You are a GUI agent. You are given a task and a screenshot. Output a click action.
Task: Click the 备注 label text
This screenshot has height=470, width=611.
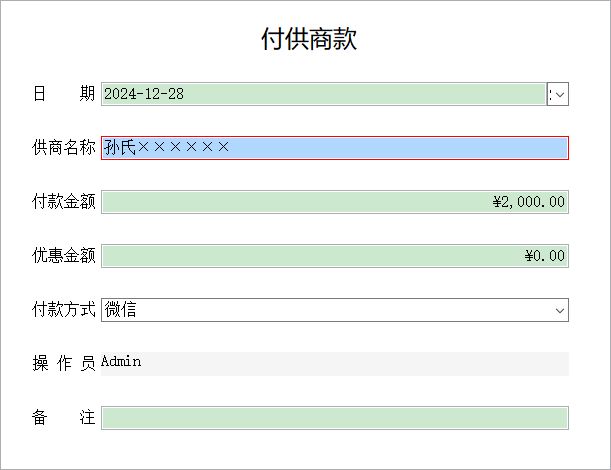point(64,418)
